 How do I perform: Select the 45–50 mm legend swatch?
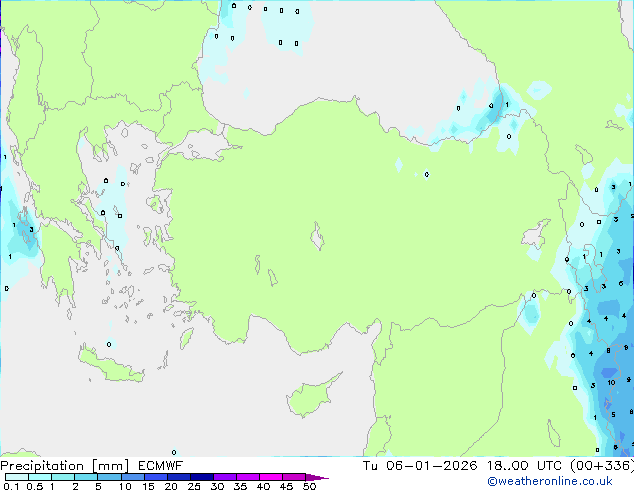click(294, 477)
